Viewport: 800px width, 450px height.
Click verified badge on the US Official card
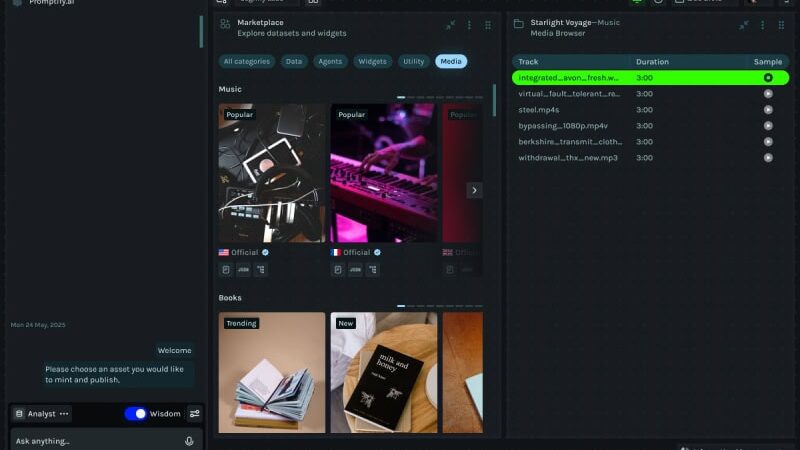click(265, 253)
